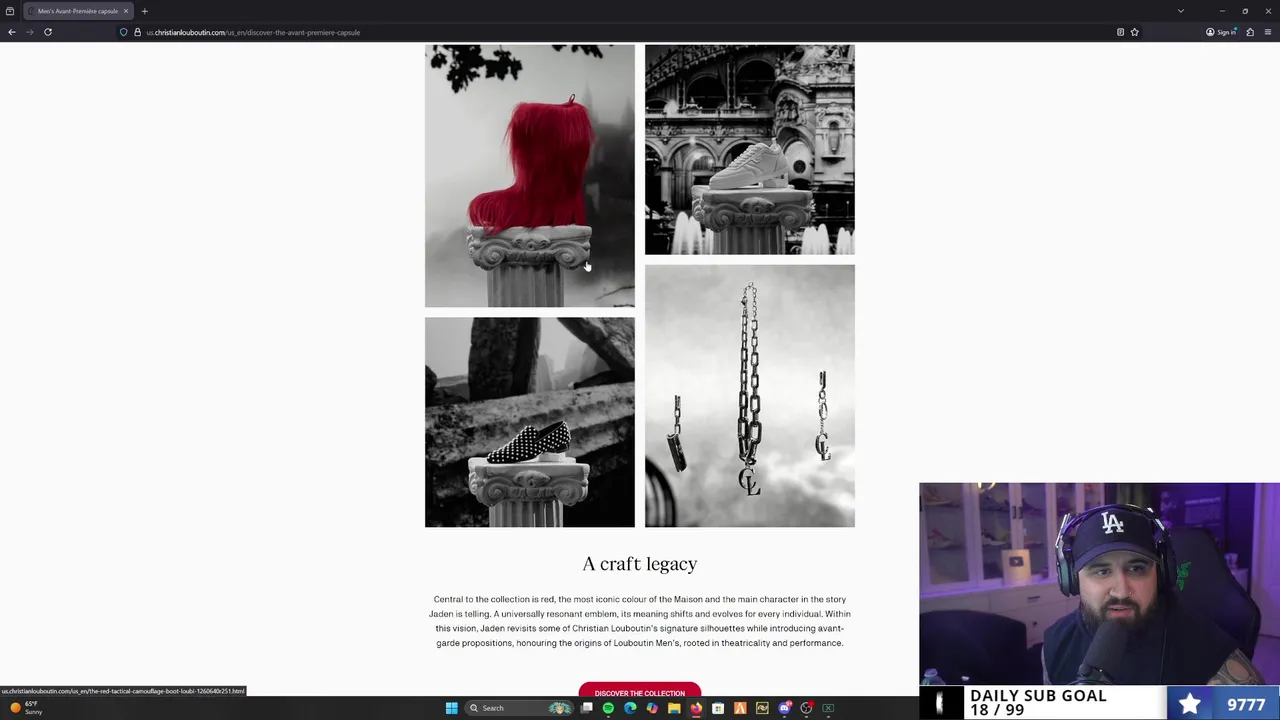Screen dimensions: 1280x720
Task: Open the CL chain jewelry image
Action: [x=749, y=396]
